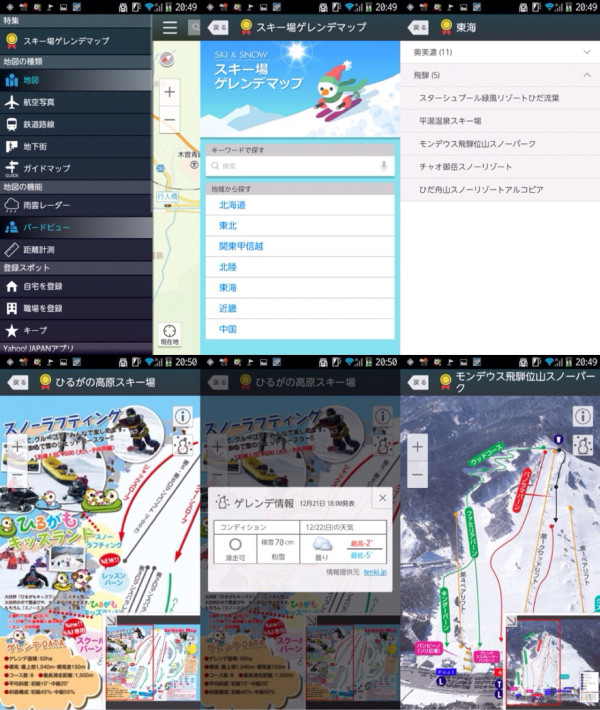Screen dimensions: 600x710
Task: Select the 北海道 region
Action: point(300,205)
